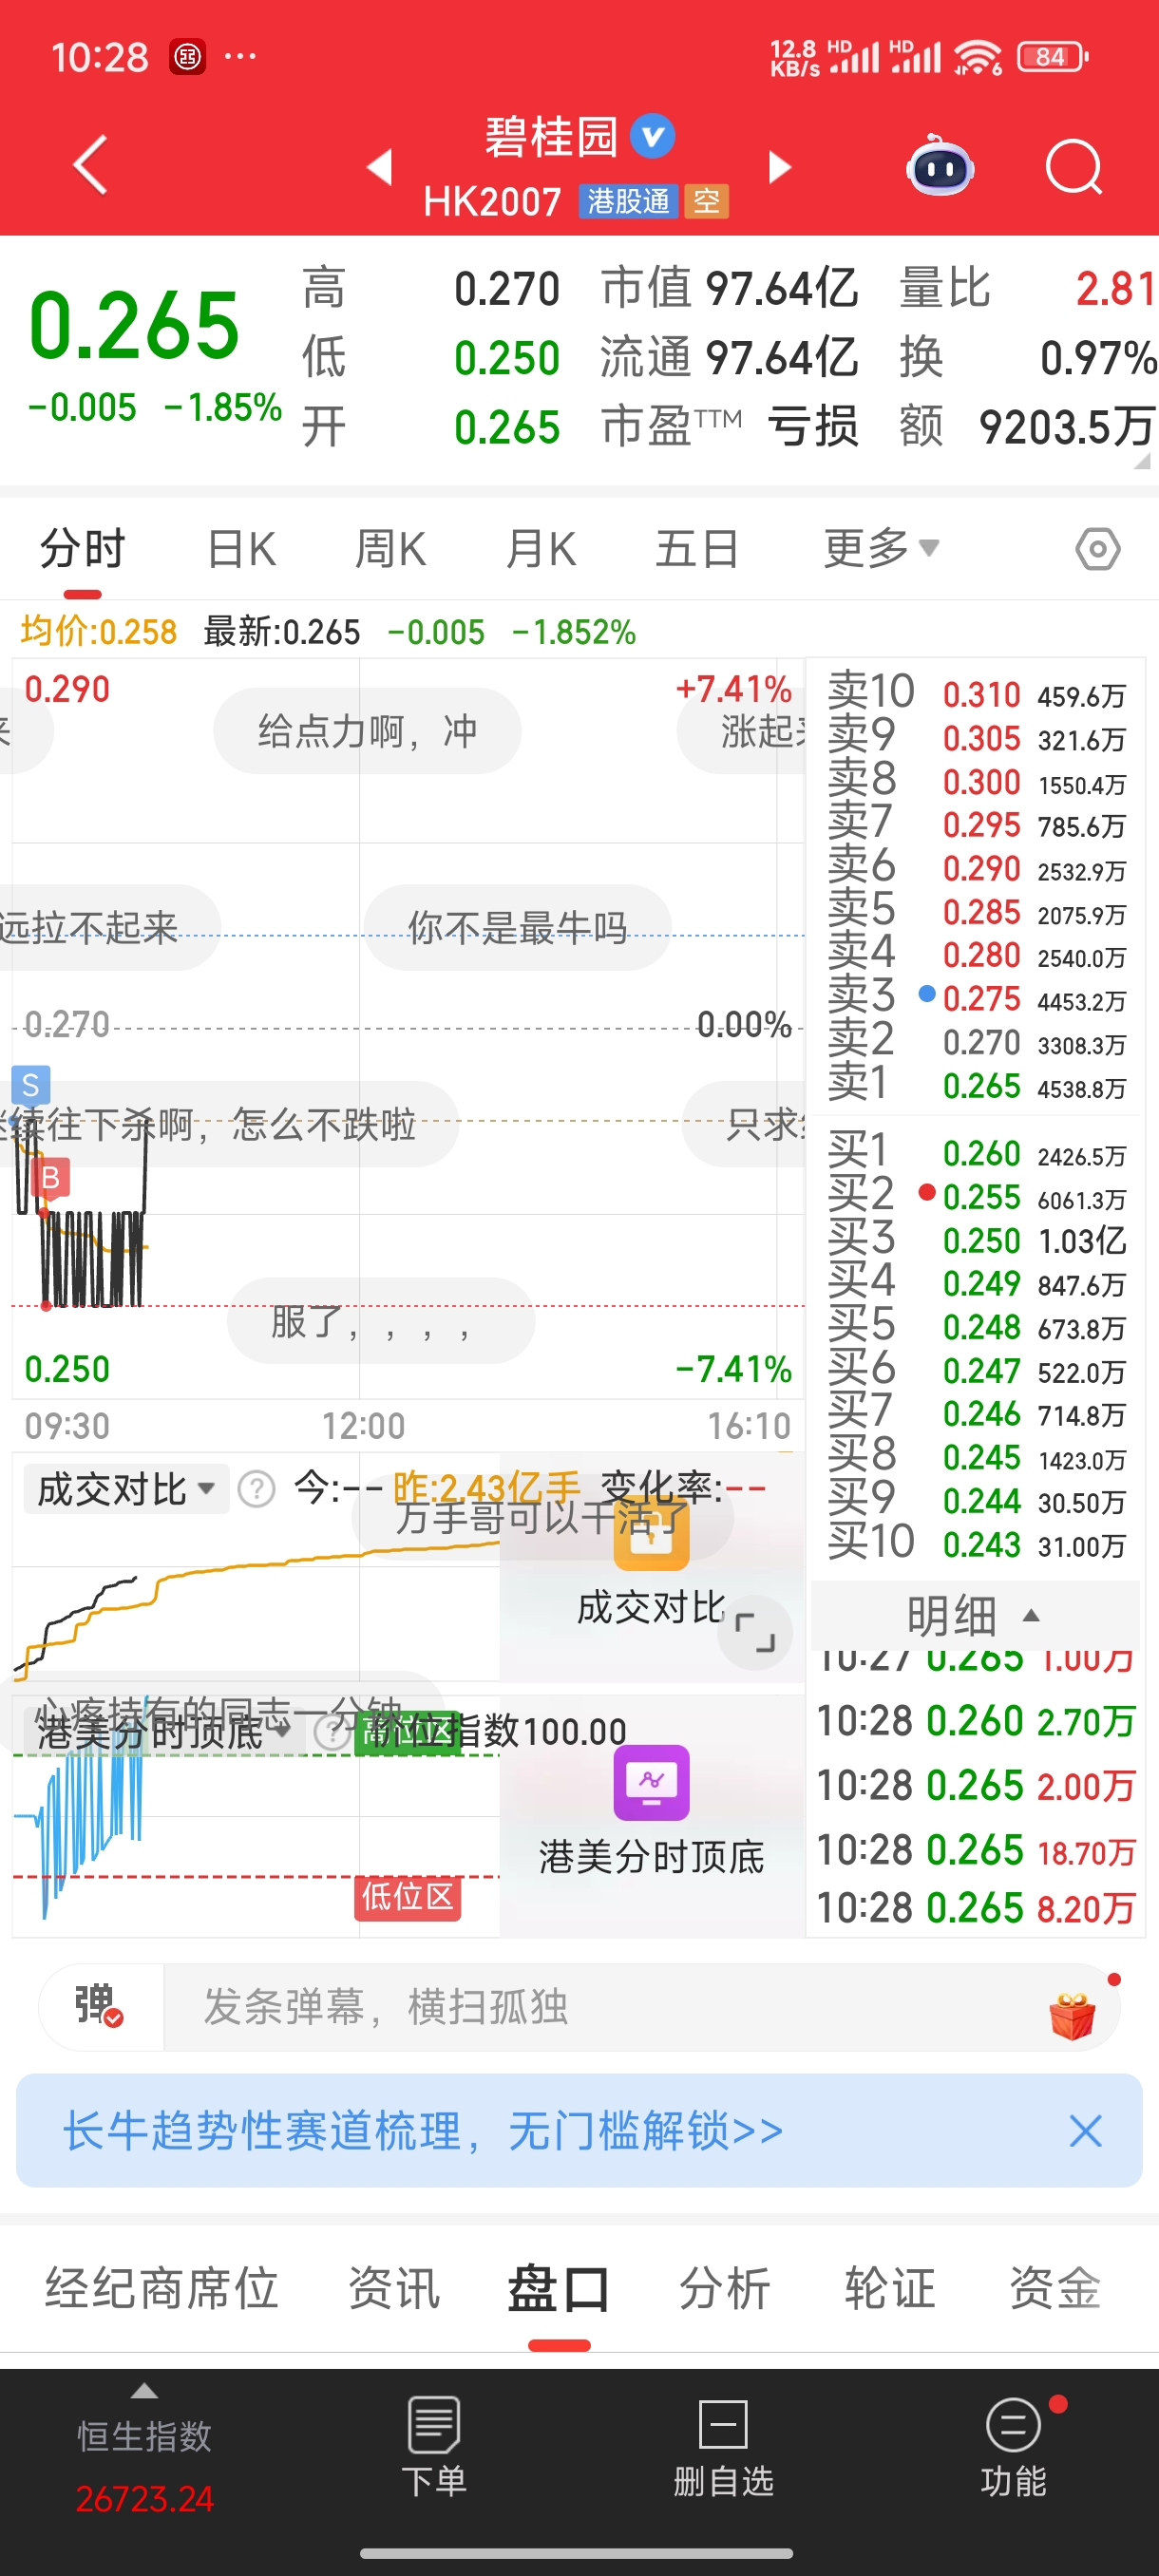
Task: Select the 买3 0.250 1.03亿 bid row
Action: (x=976, y=1241)
